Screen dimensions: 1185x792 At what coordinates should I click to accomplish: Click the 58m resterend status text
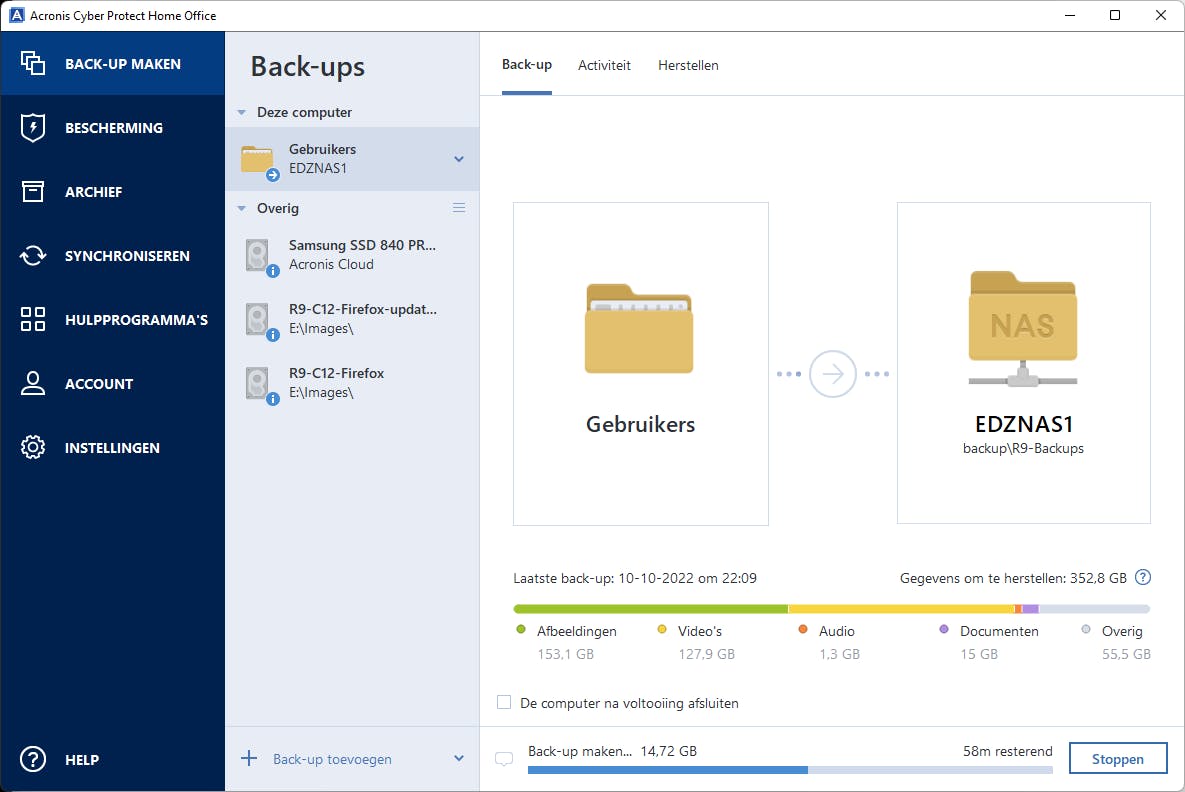(1007, 751)
